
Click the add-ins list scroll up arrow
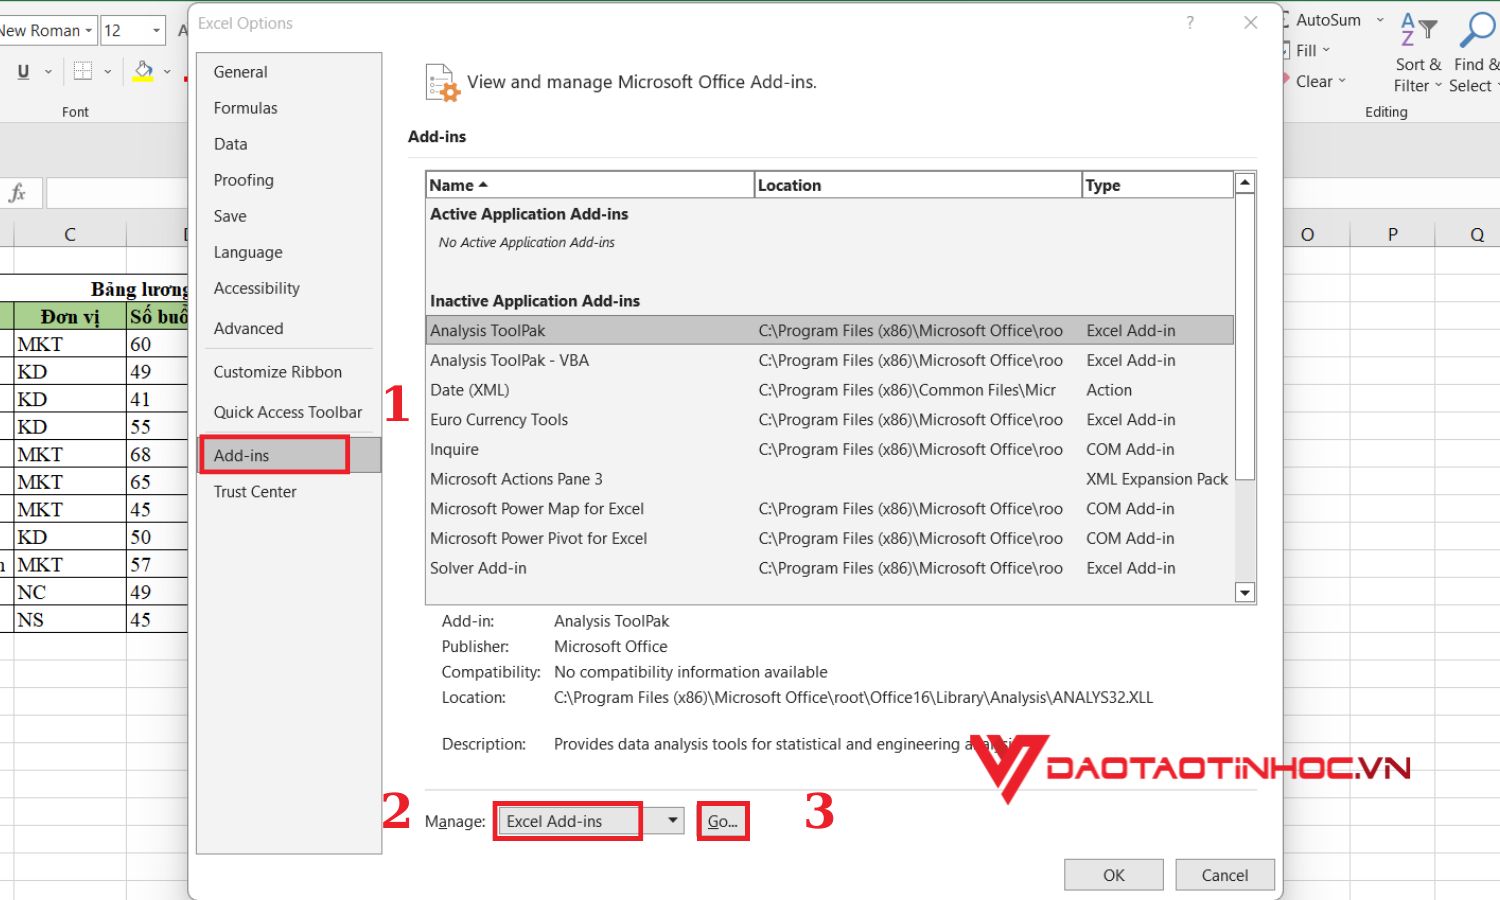(x=1245, y=183)
